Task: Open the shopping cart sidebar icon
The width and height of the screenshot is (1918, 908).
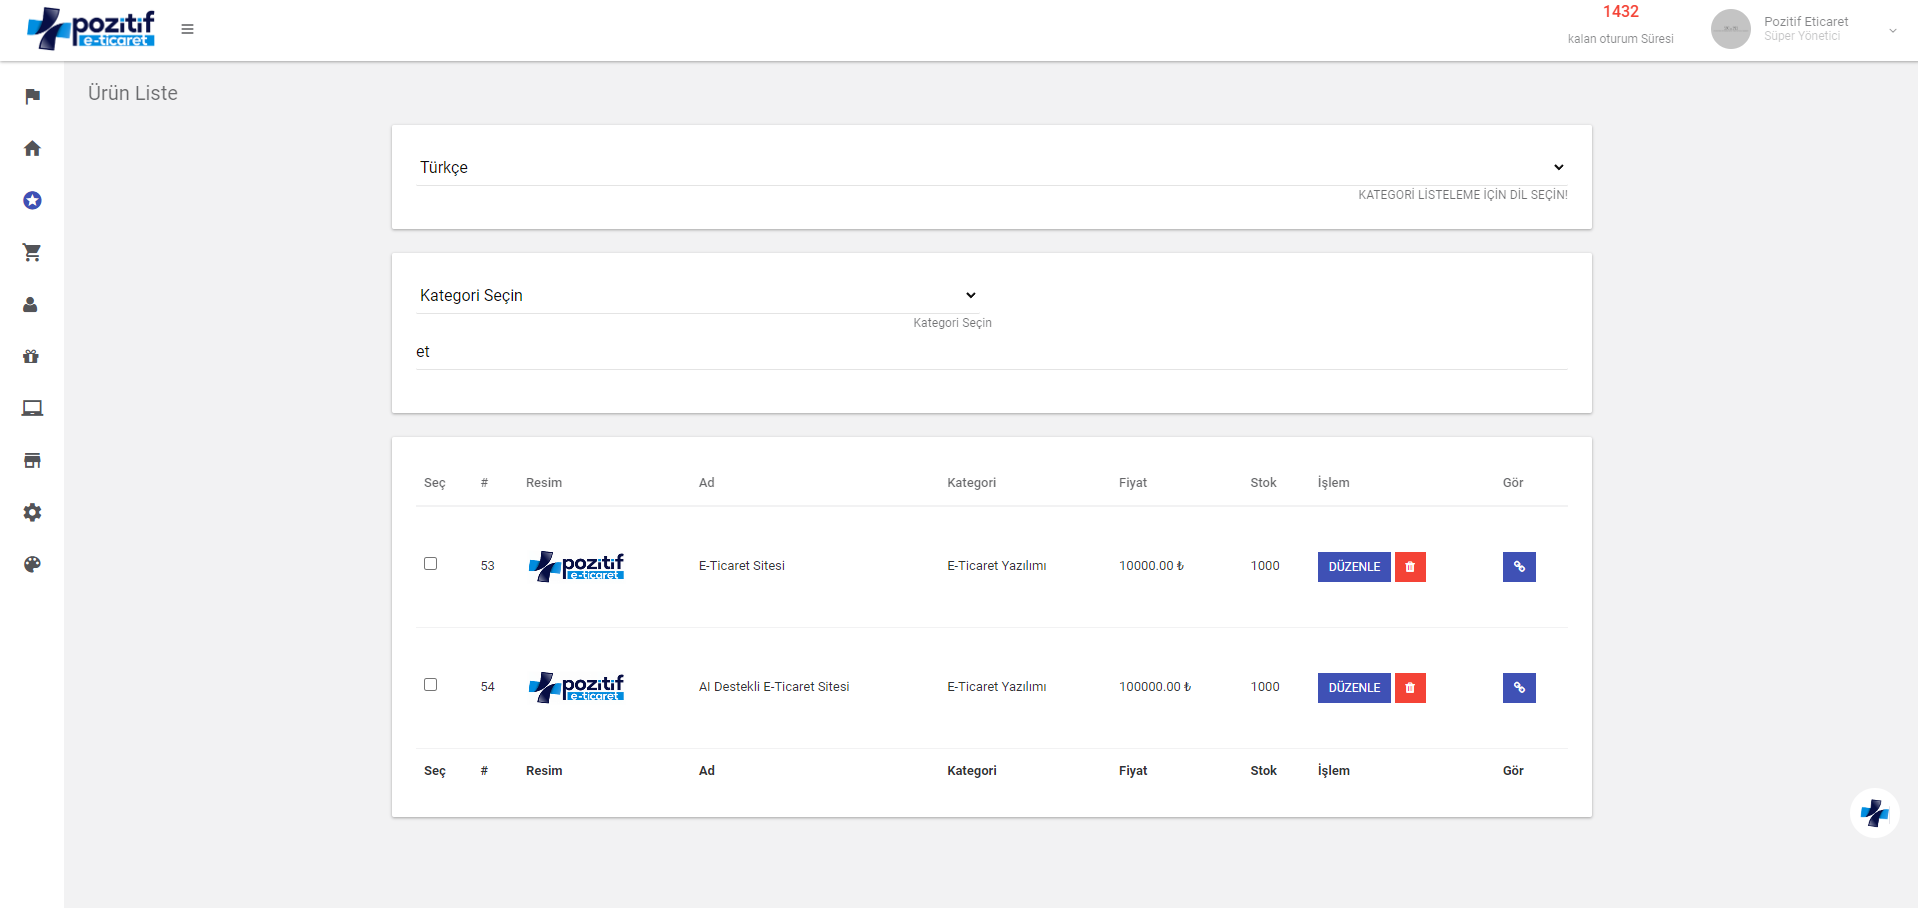Action: (x=32, y=252)
